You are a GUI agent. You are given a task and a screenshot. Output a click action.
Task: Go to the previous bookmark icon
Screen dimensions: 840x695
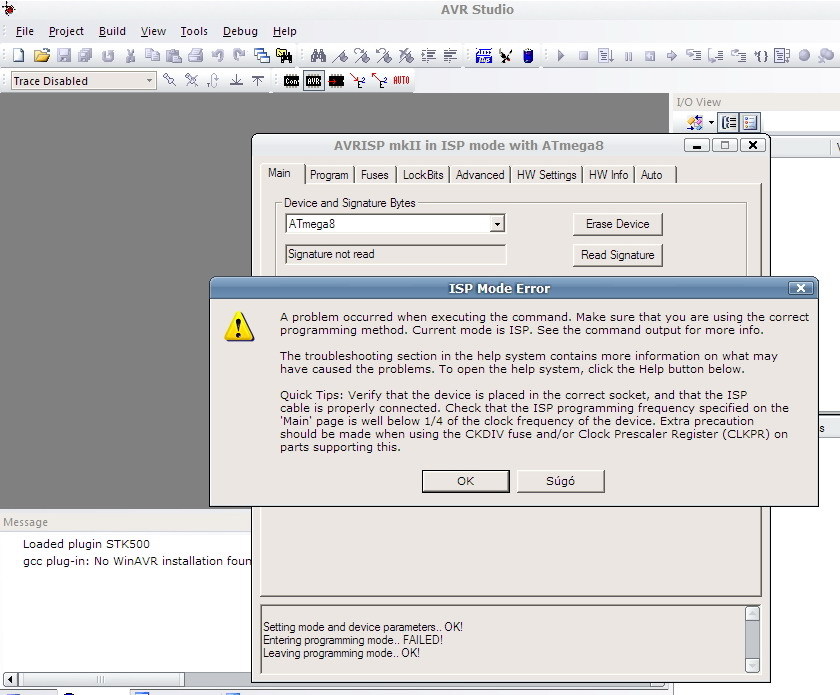click(384, 55)
